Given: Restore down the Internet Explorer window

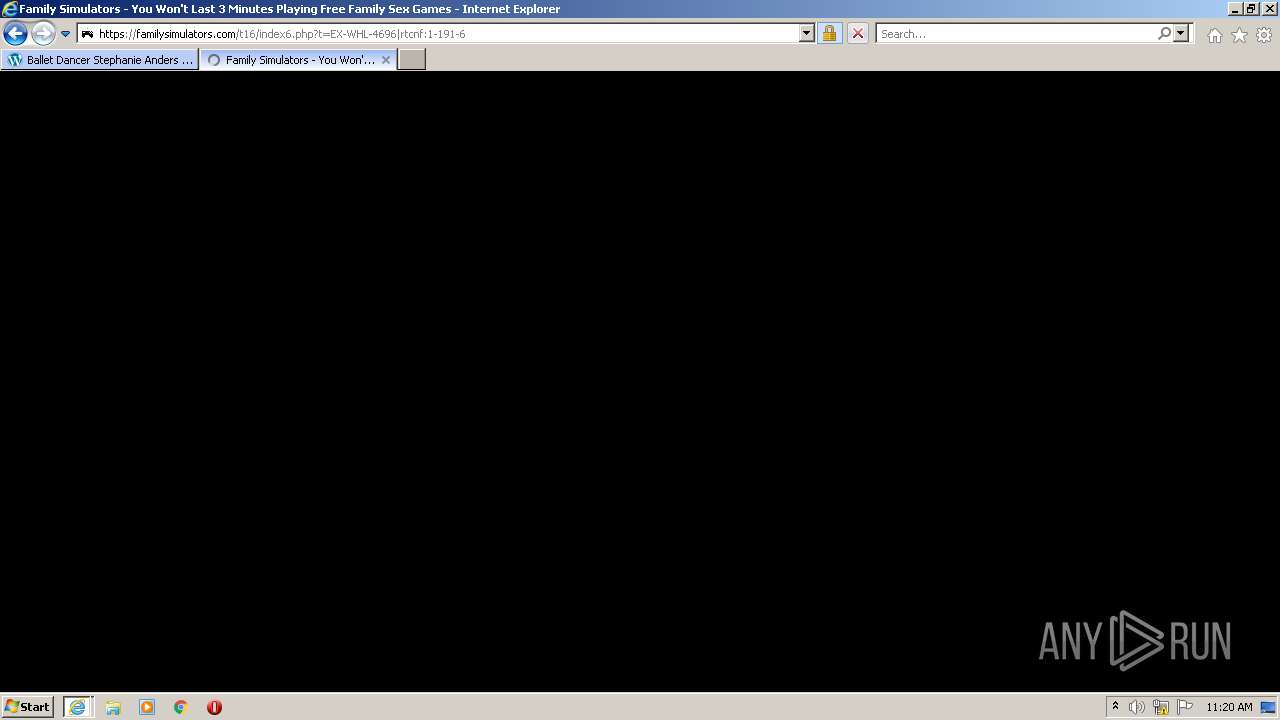Looking at the screenshot, I should point(1251,9).
